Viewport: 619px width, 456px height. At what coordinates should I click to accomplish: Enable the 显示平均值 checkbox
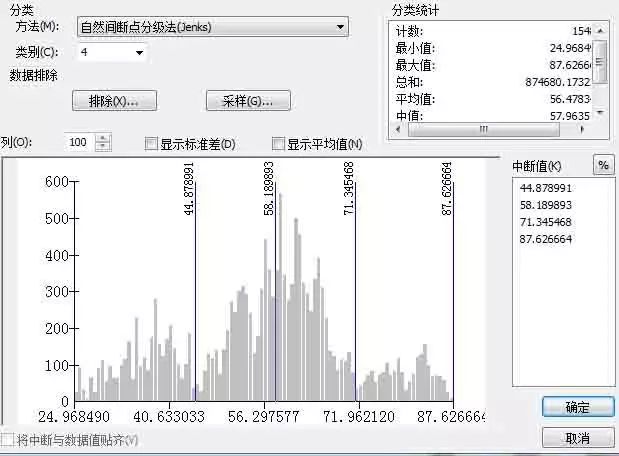pos(279,144)
